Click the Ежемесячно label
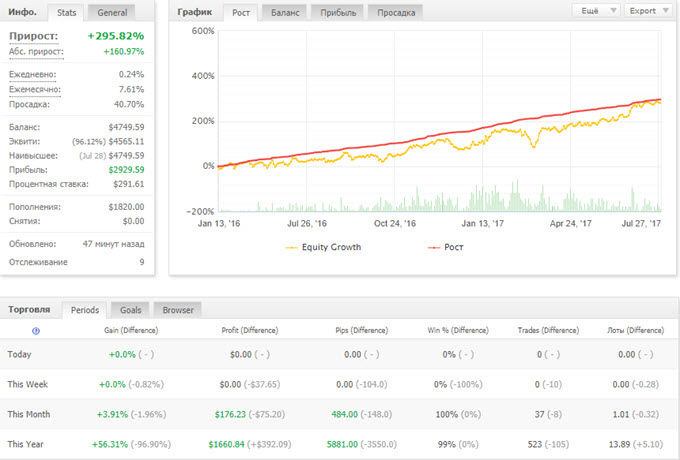The image size is (680, 460). (x=35, y=89)
